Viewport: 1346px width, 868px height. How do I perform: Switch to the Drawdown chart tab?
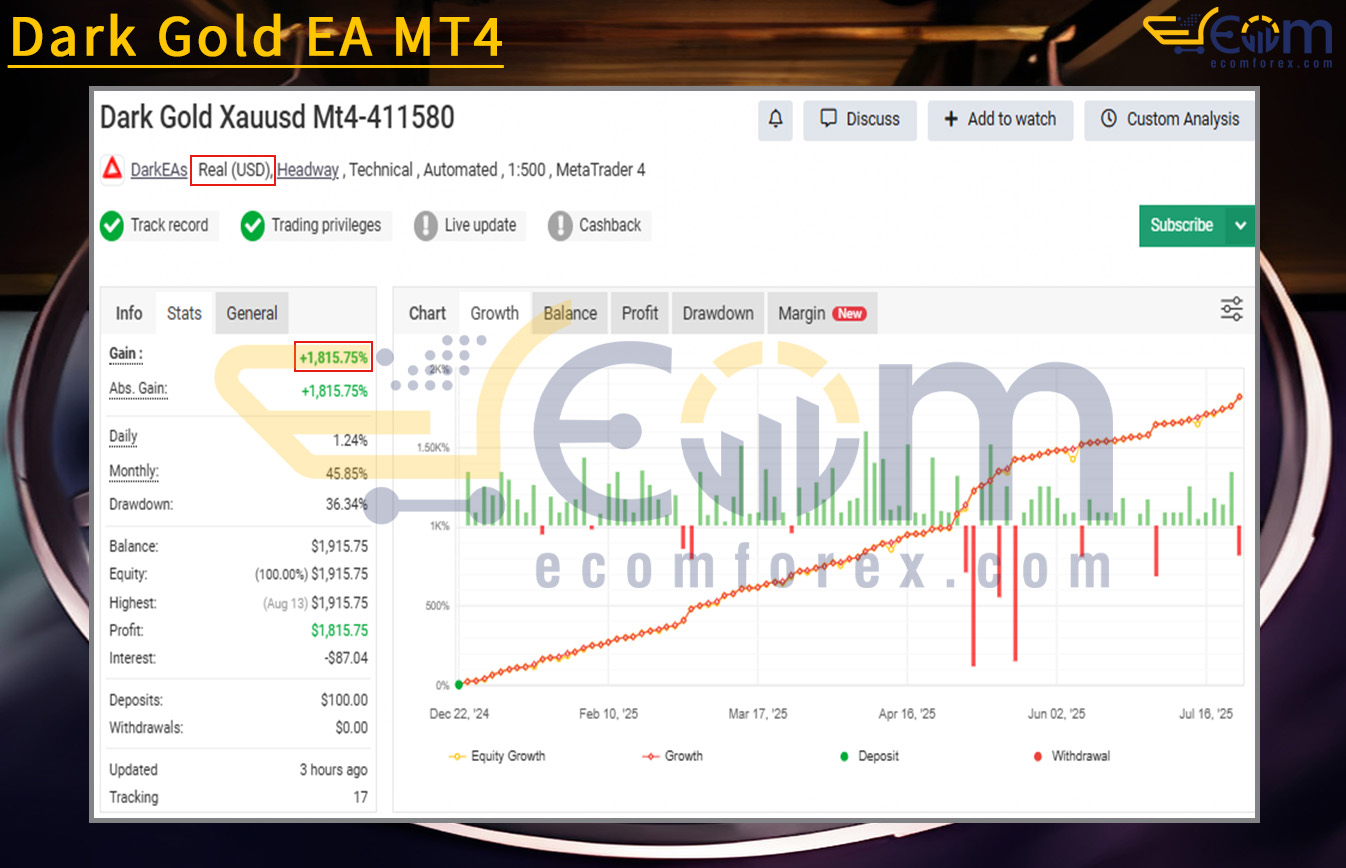click(x=718, y=313)
